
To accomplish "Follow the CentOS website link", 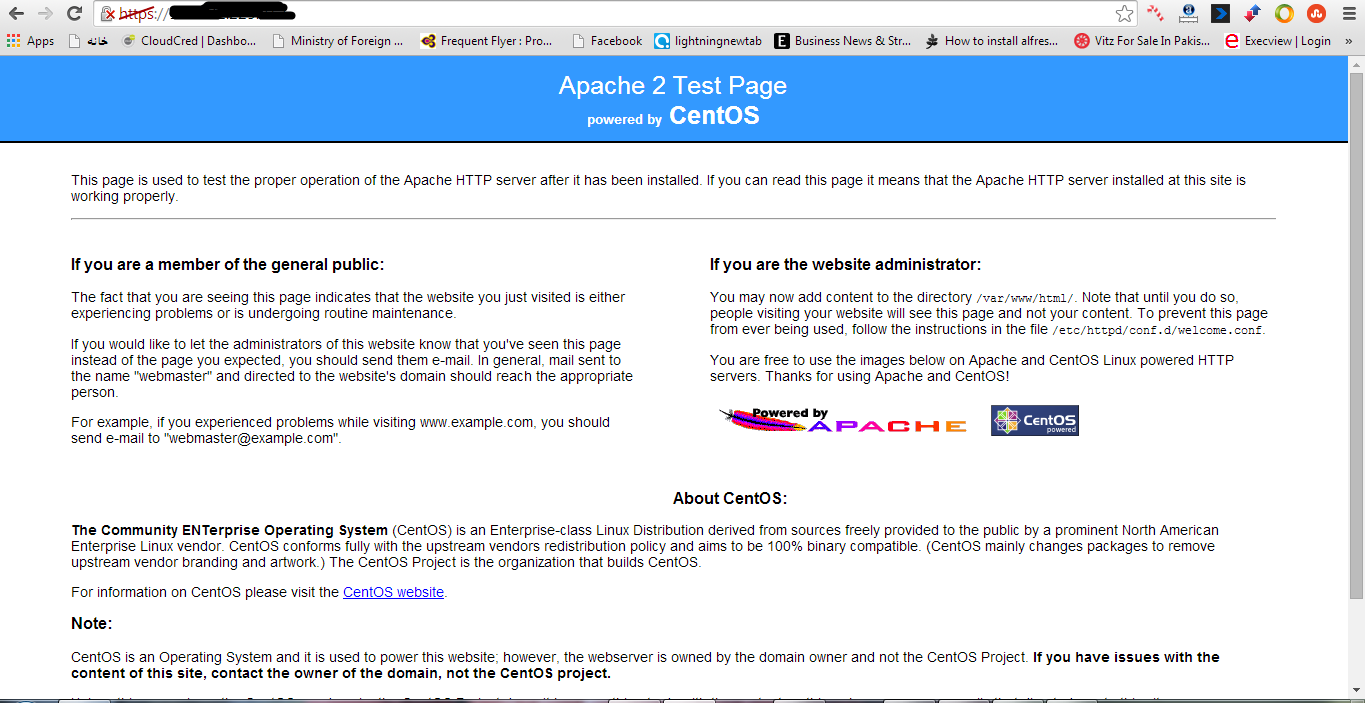I will click(393, 592).
